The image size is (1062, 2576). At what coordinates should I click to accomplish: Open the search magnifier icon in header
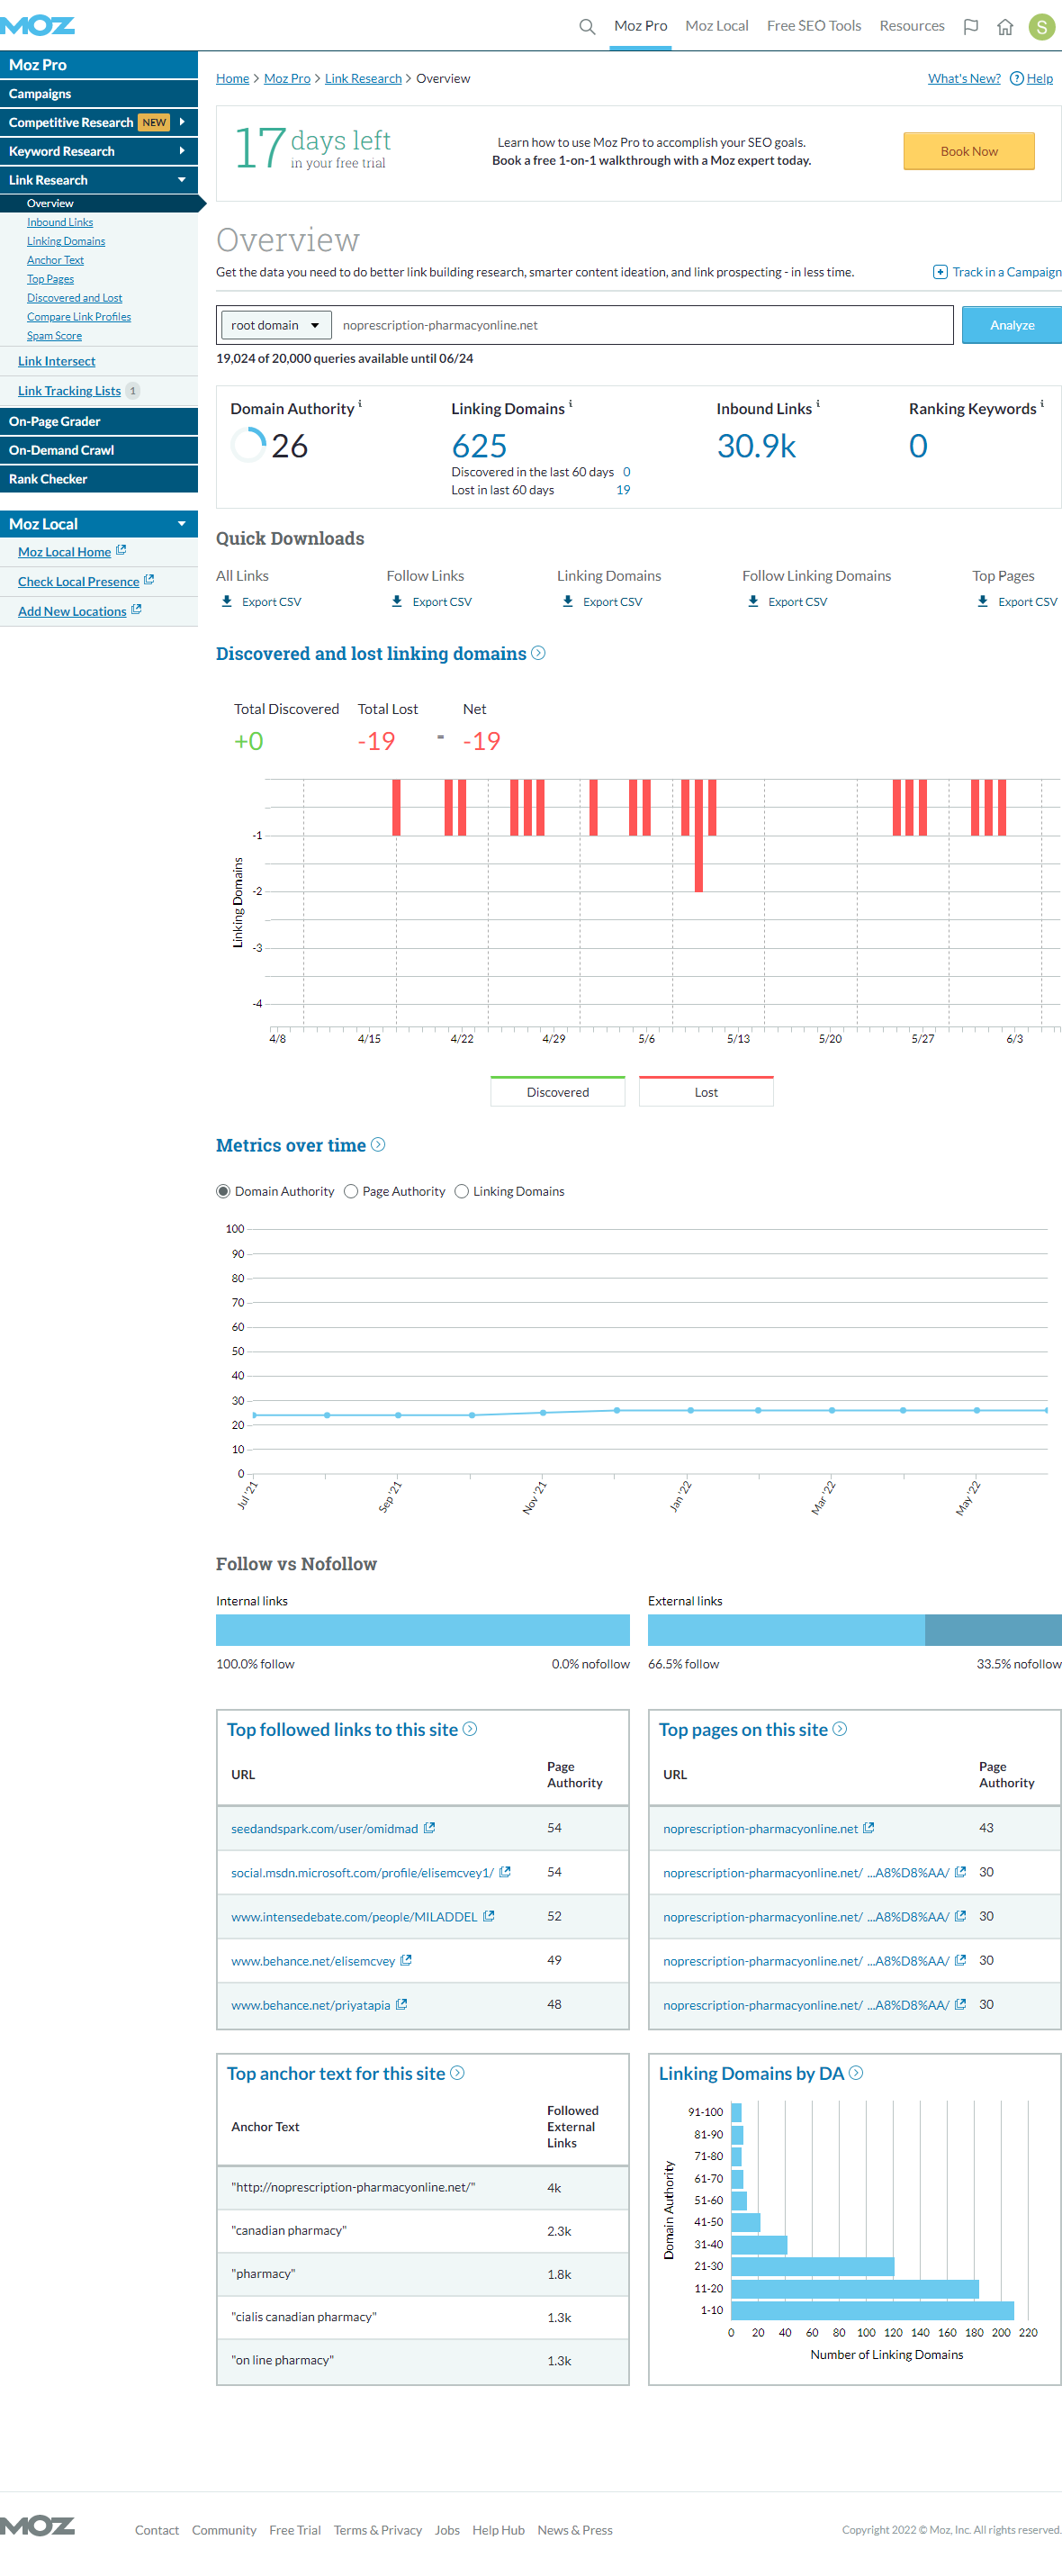pos(587,26)
